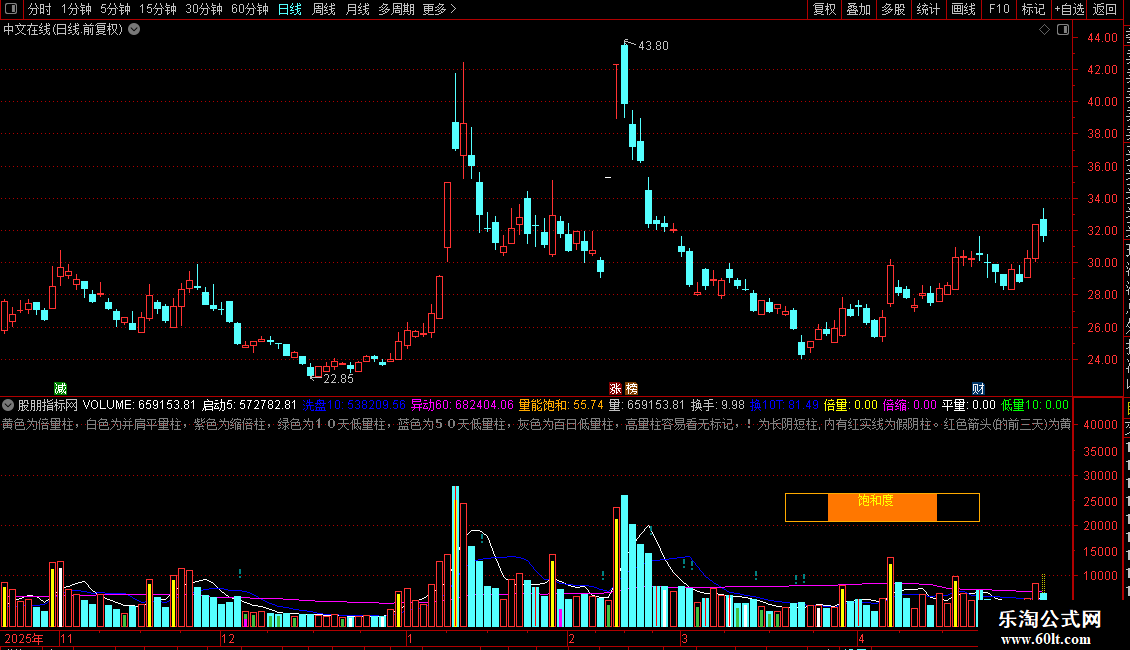Click the 榜 marker icon
The height and width of the screenshot is (650, 1130).
click(631, 388)
